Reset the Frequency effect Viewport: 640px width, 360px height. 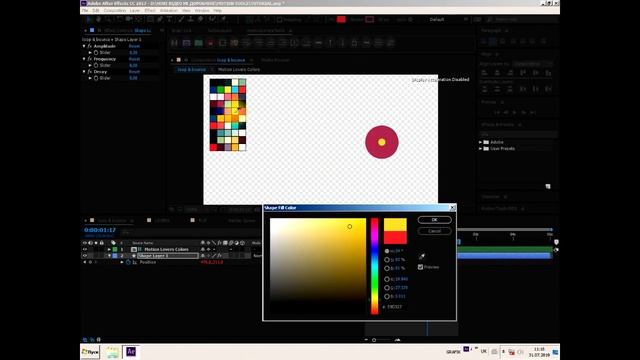(134, 59)
